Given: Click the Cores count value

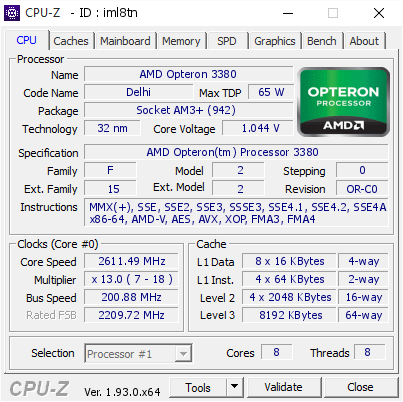Looking at the screenshot, I should (x=277, y=352).
